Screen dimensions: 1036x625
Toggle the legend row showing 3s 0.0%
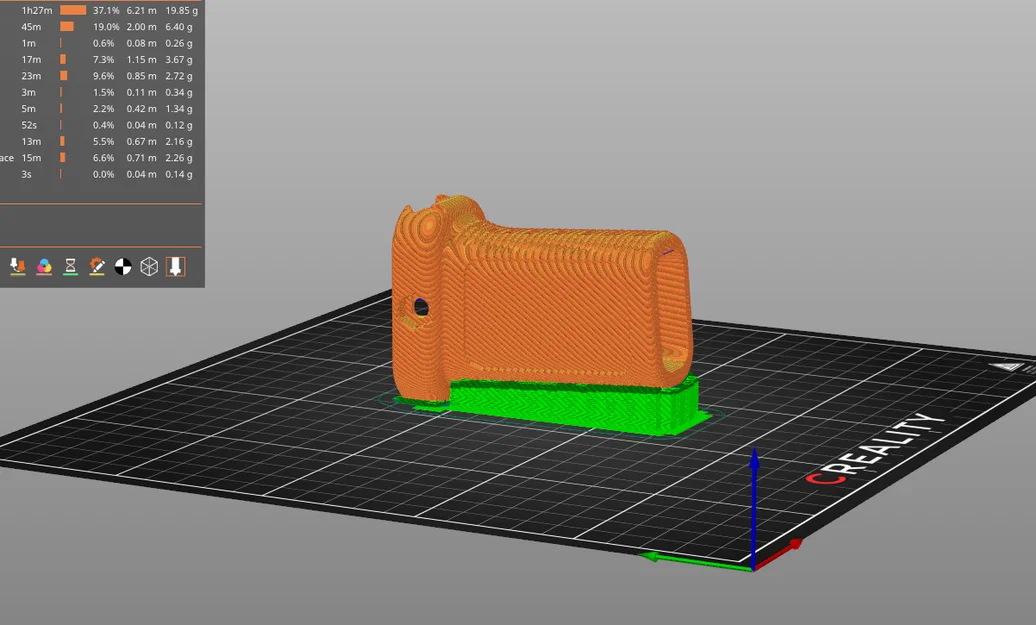(x=100, y=174)
